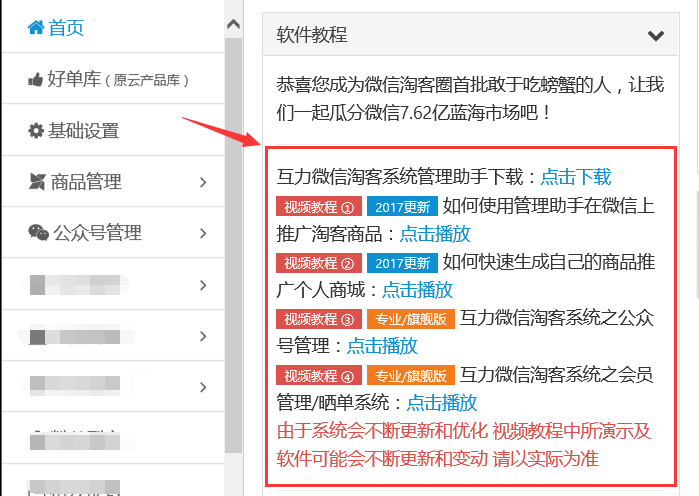This screenshot has height=496, width=699.
Task: Click 点击播放 link for video tutorial ①
Action: (435, 234)
